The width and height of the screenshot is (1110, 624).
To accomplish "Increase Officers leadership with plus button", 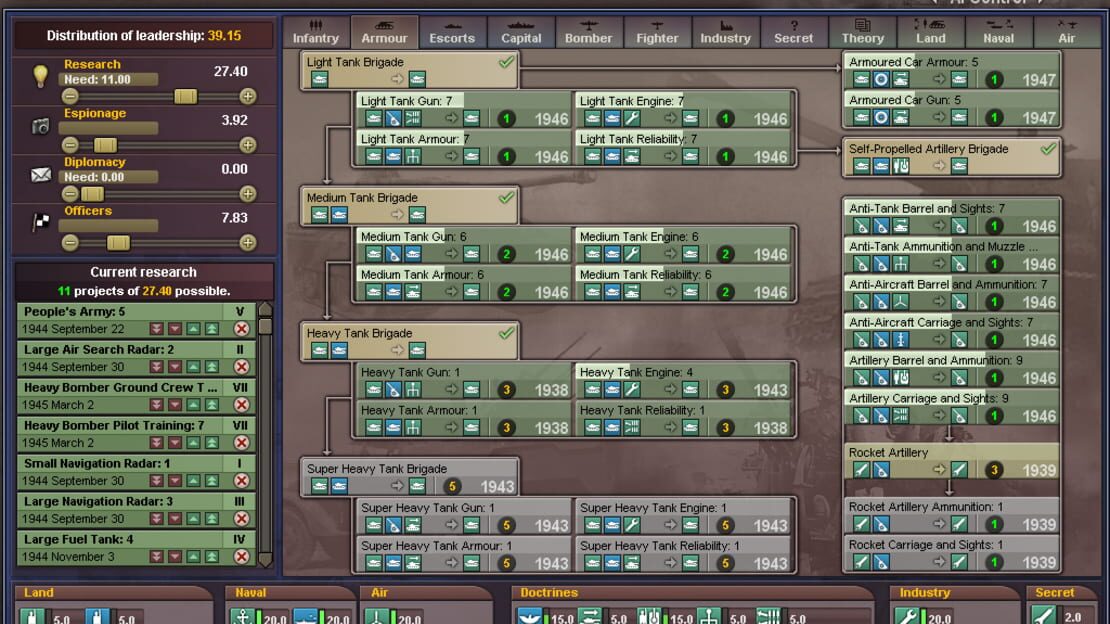I will [247, 242].
